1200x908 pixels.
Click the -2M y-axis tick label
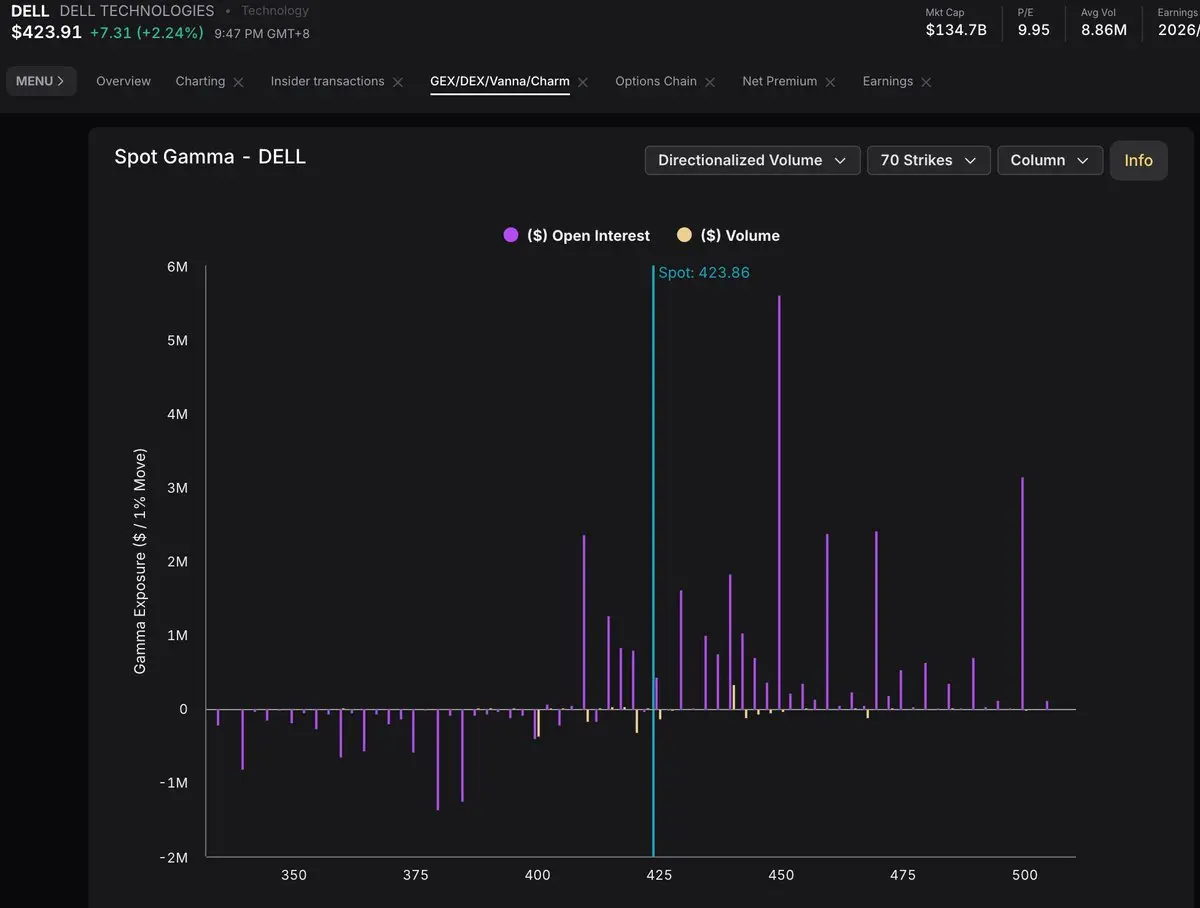pos(174,857)
